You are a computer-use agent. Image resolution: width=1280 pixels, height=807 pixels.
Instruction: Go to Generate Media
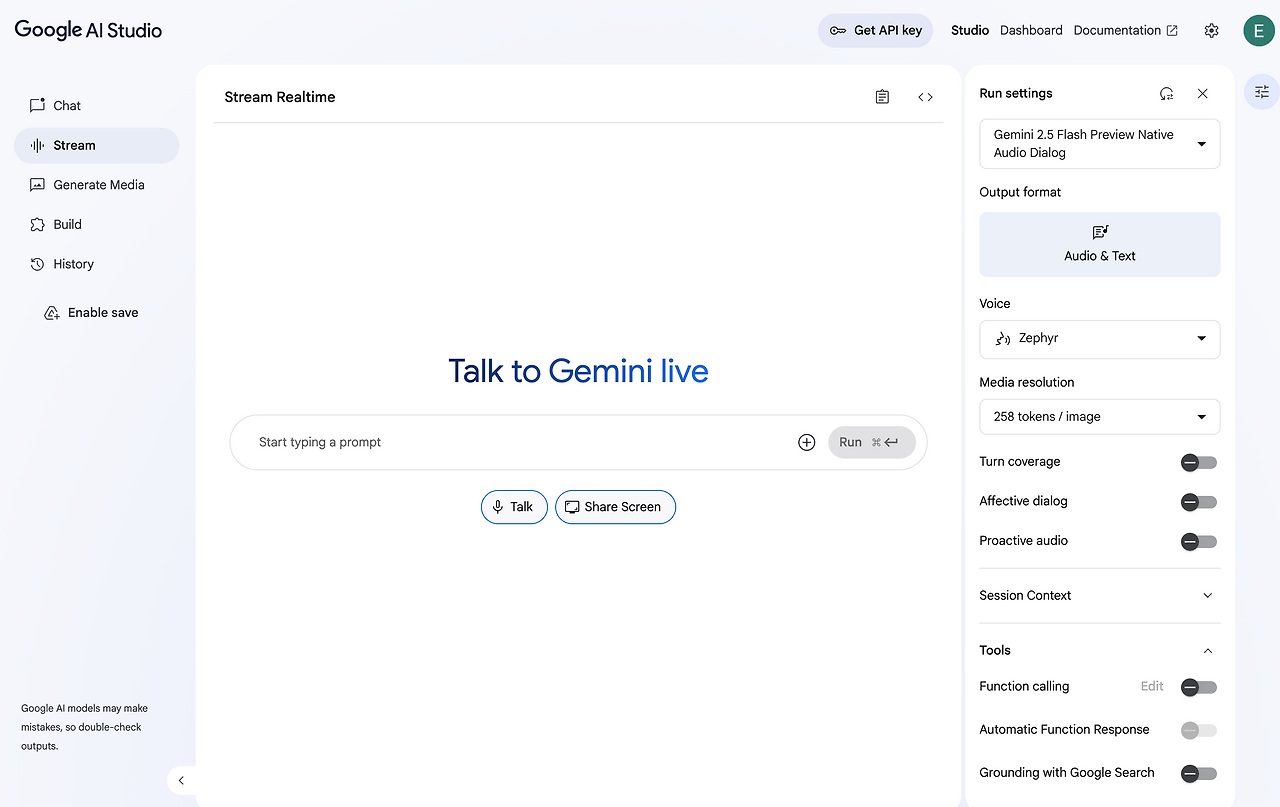97,185
